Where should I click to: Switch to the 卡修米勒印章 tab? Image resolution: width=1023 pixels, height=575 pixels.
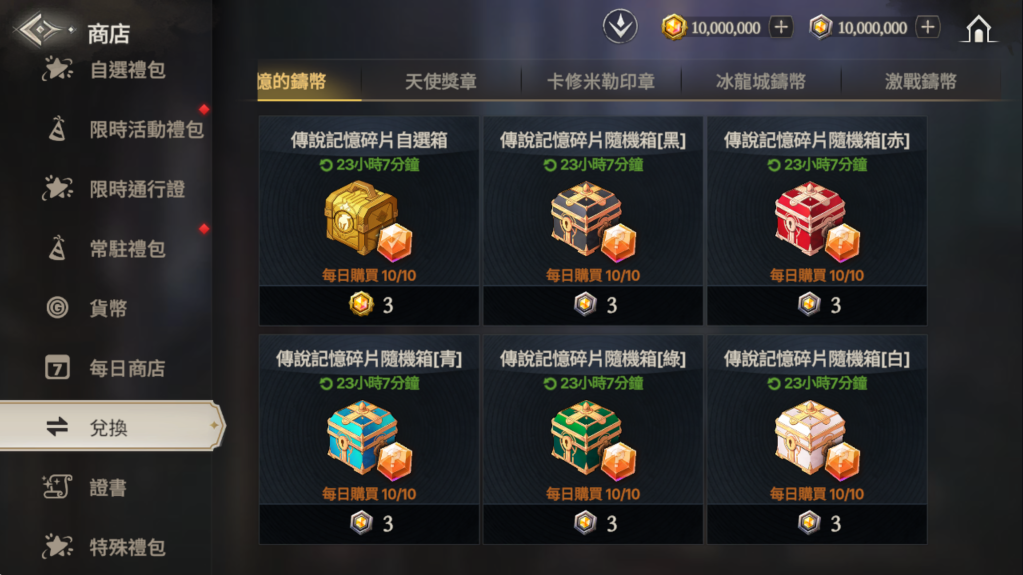coord(601,82)
